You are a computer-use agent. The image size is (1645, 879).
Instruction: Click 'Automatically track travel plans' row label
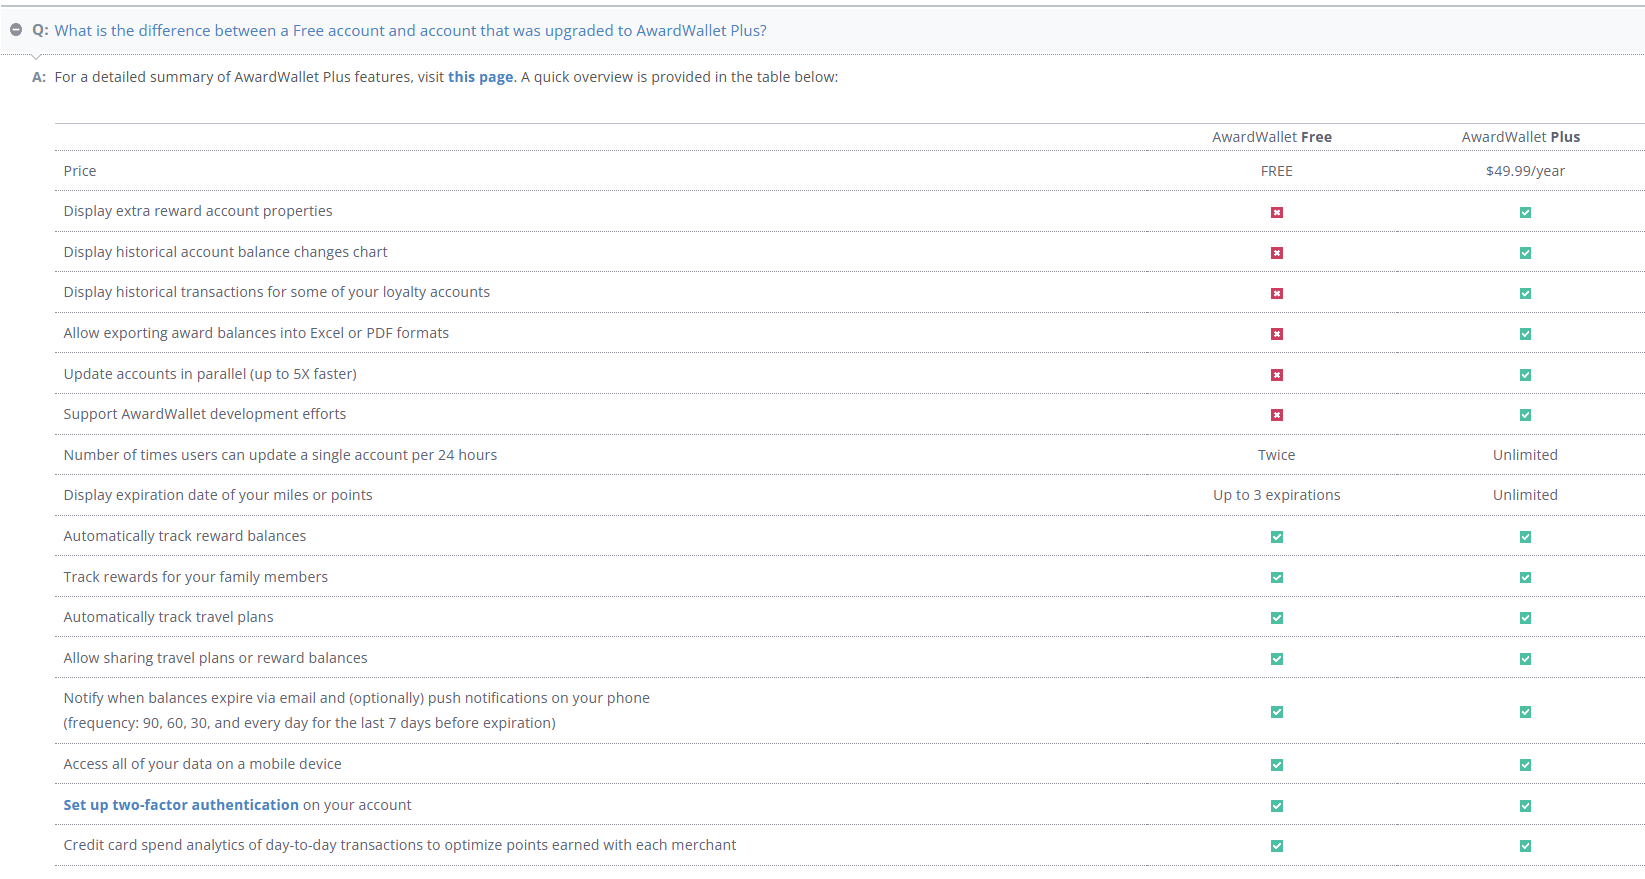coord(168,617)
